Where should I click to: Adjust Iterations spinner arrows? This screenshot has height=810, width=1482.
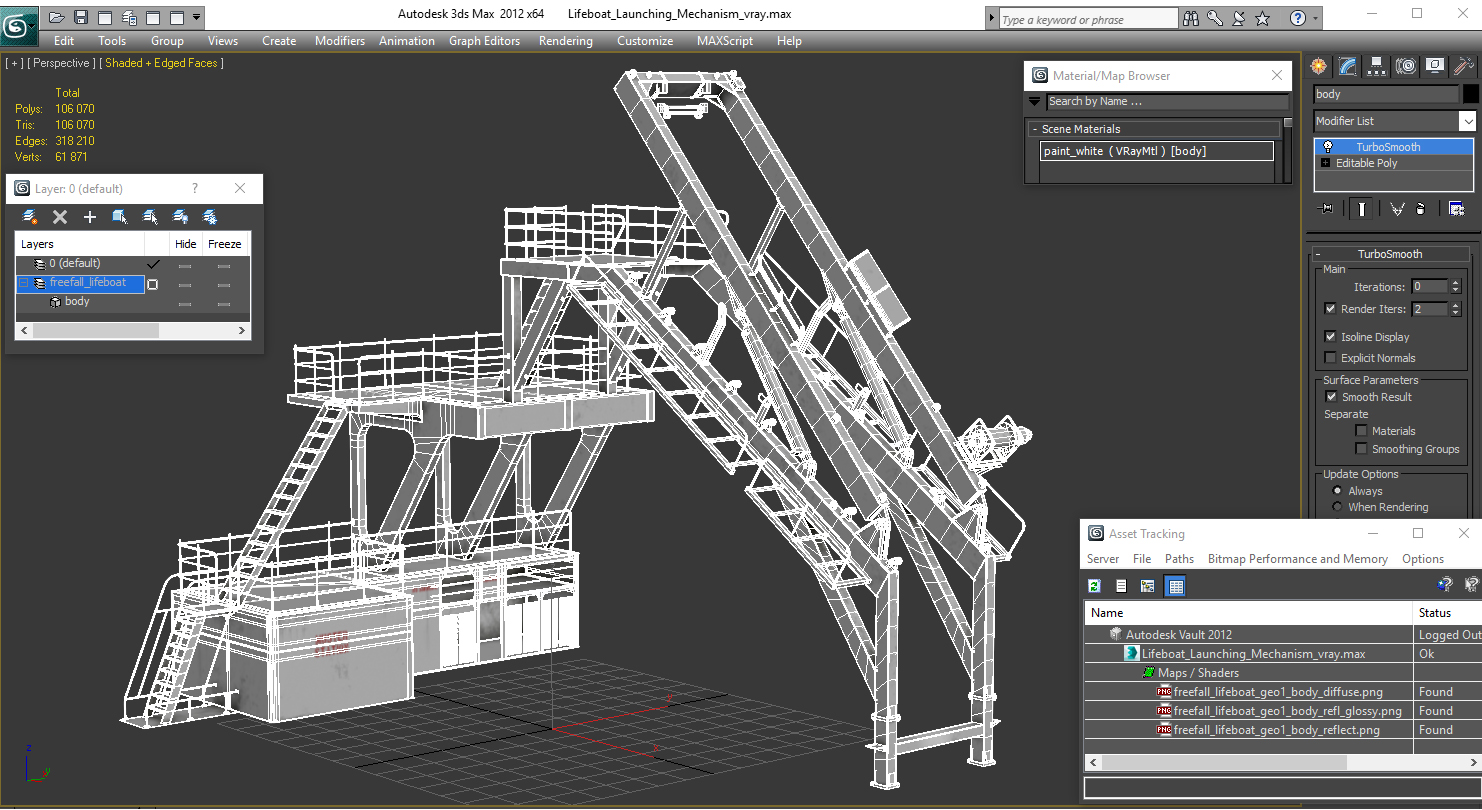(x=1454, y=287)
